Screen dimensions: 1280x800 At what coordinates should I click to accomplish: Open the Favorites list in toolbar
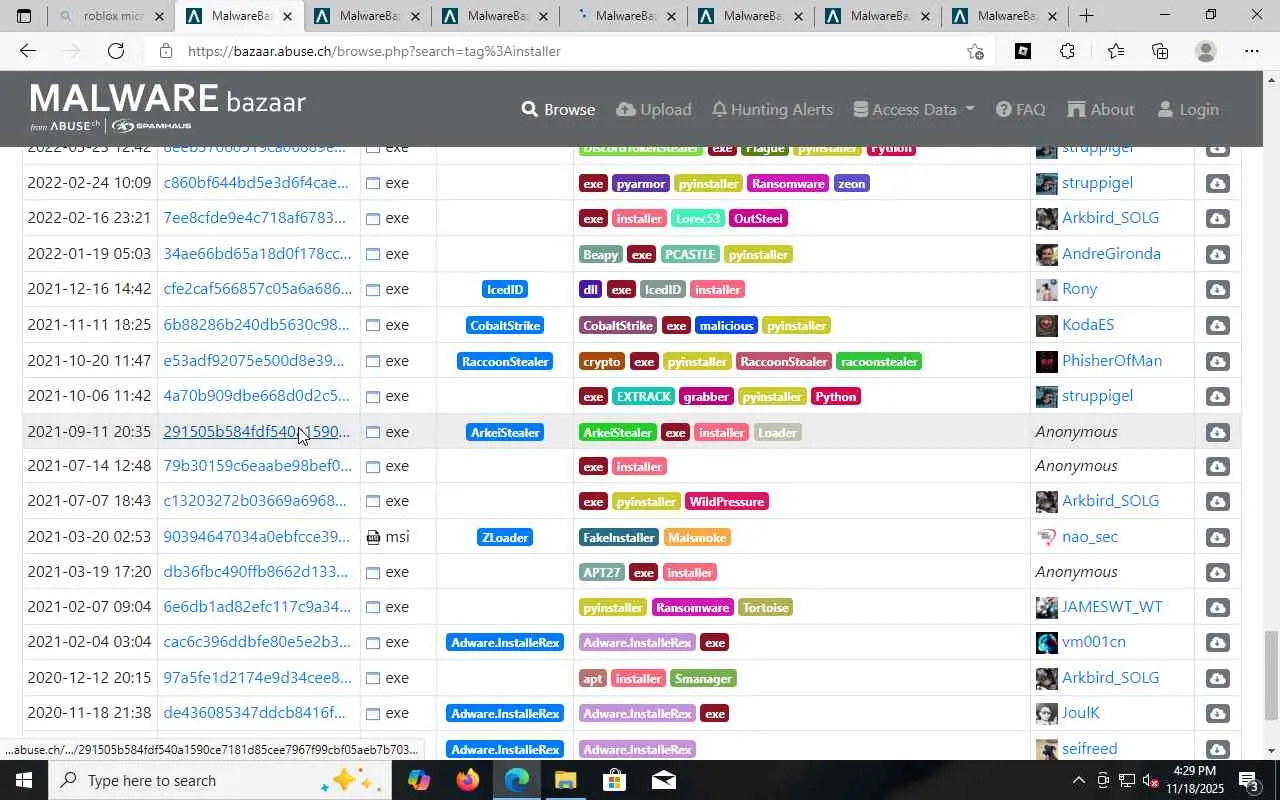[1115, 51]
